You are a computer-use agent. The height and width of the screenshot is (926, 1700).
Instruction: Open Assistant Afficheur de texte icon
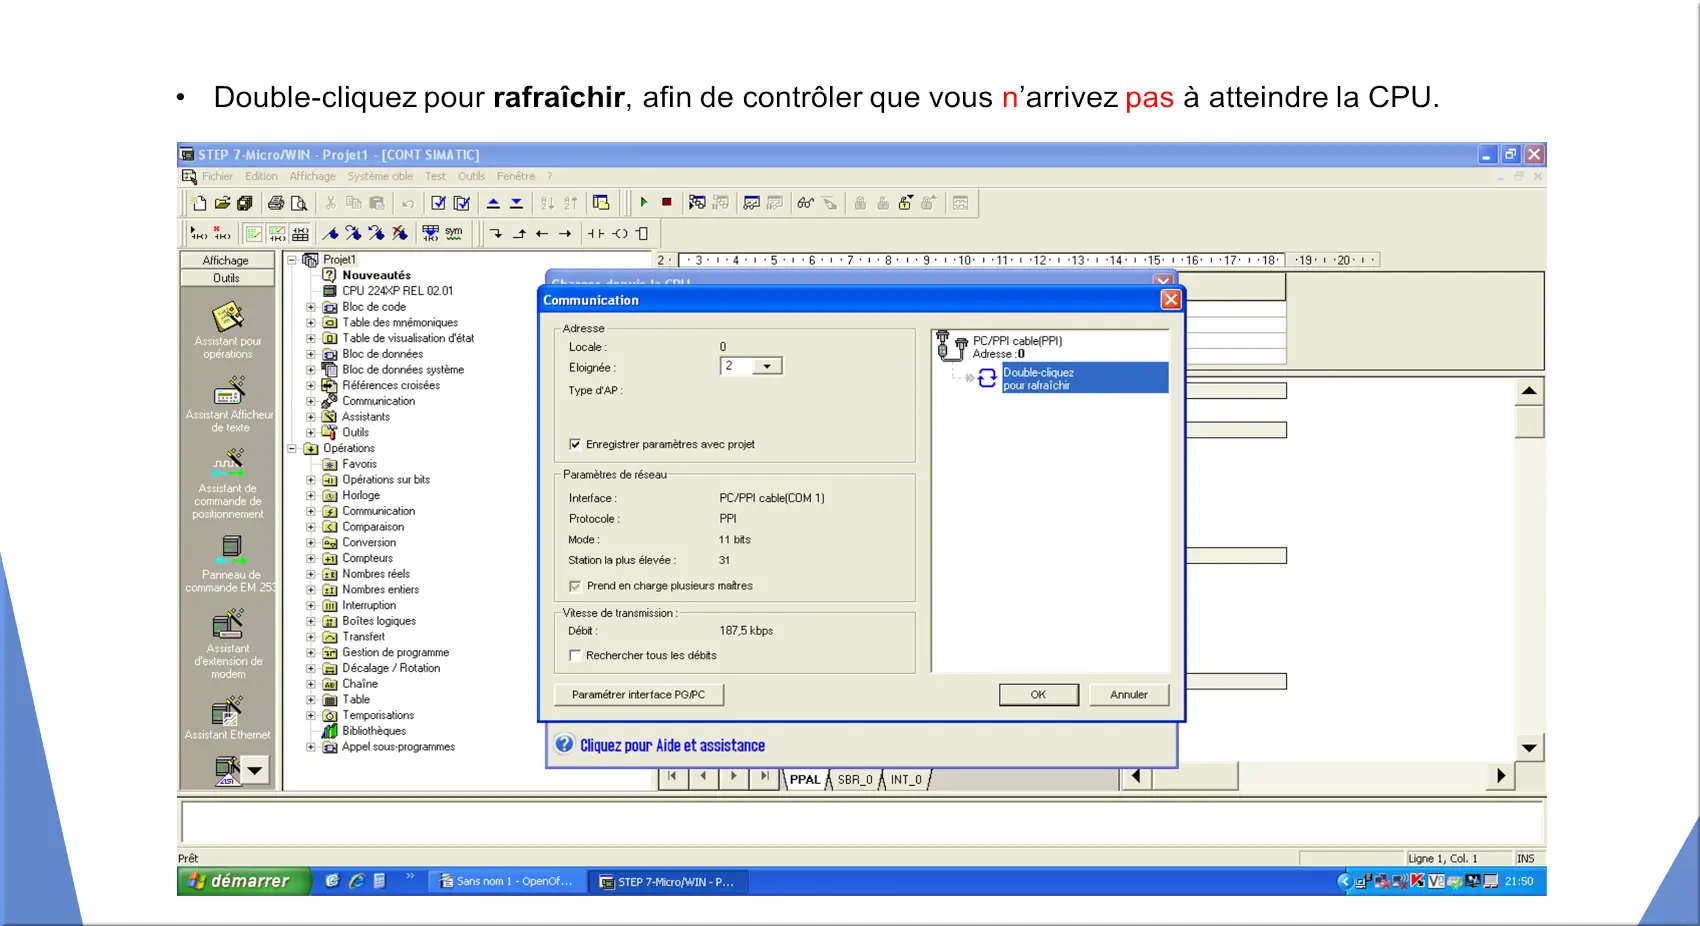pyautogui.click(x=229, y=391)
